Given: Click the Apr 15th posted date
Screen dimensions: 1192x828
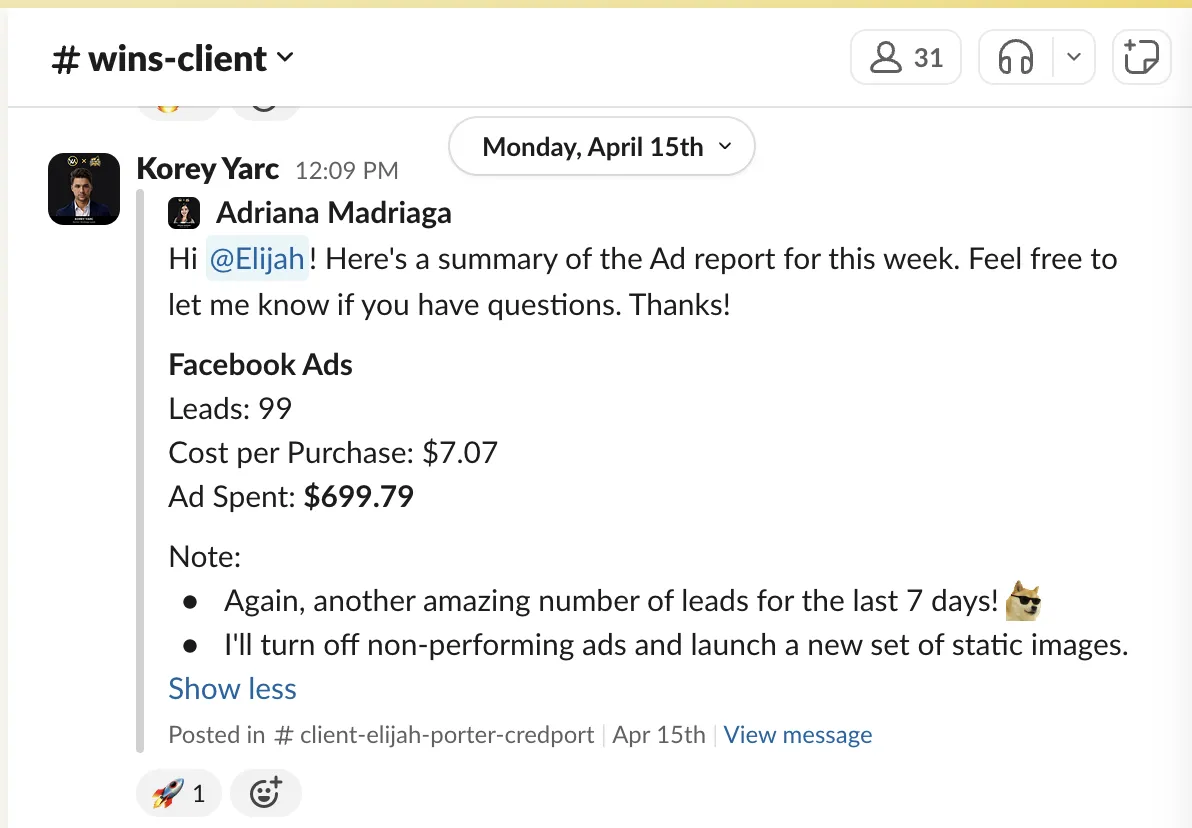Looking at the screenshot, I should coord(658,734).
